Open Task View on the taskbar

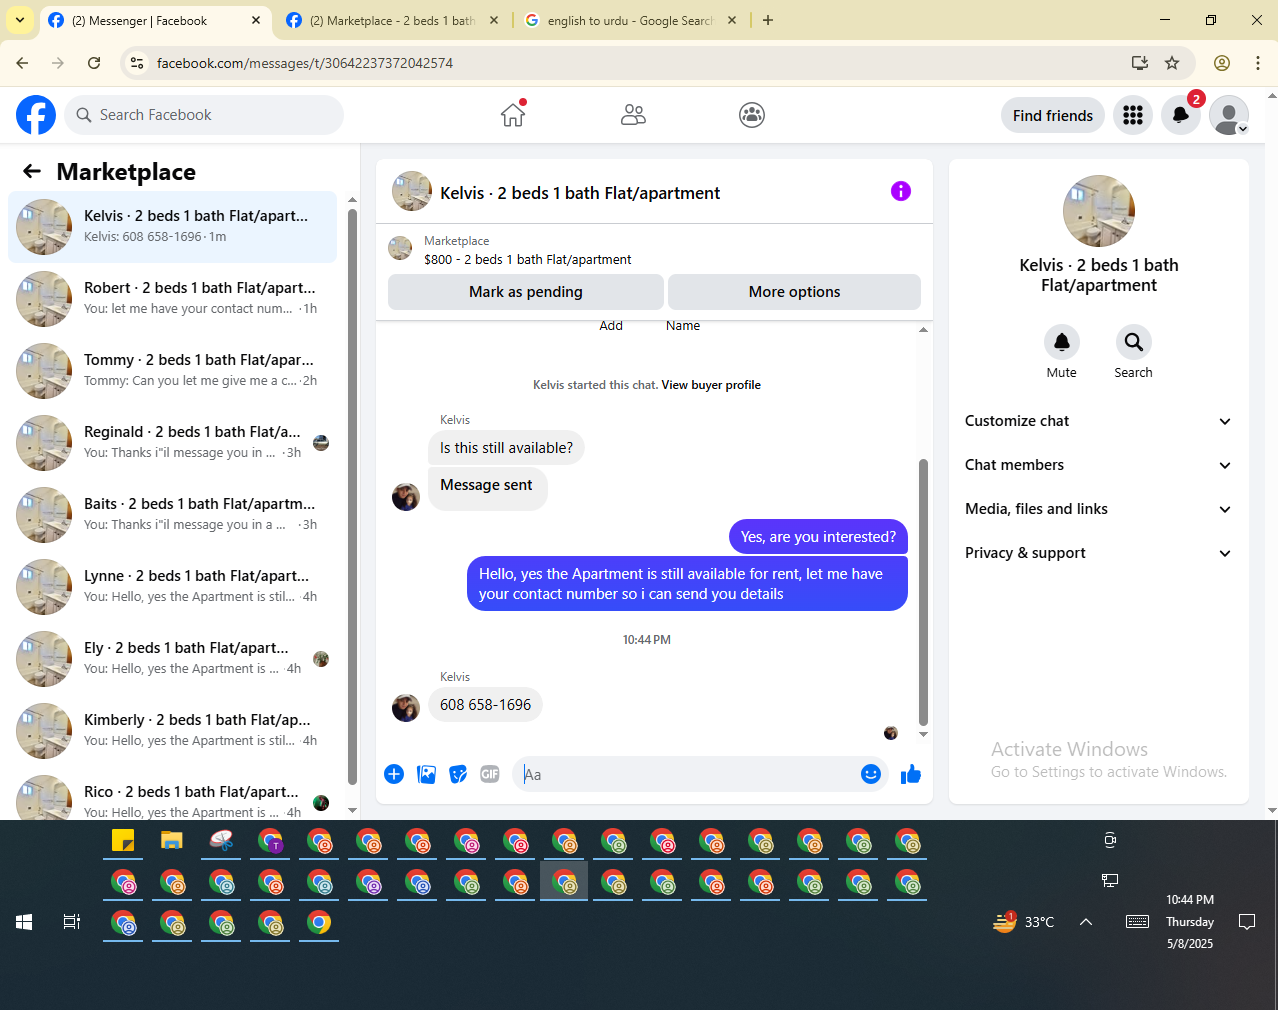pyautogui.click(x=72, y=922)
